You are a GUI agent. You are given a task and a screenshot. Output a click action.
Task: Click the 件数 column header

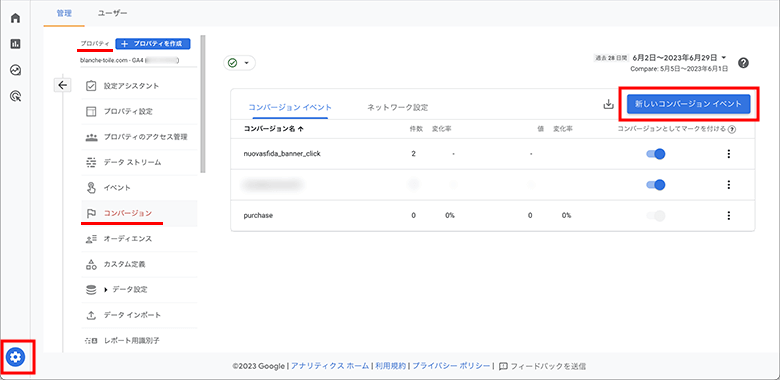pyautogui.click(x=416, y=129)
